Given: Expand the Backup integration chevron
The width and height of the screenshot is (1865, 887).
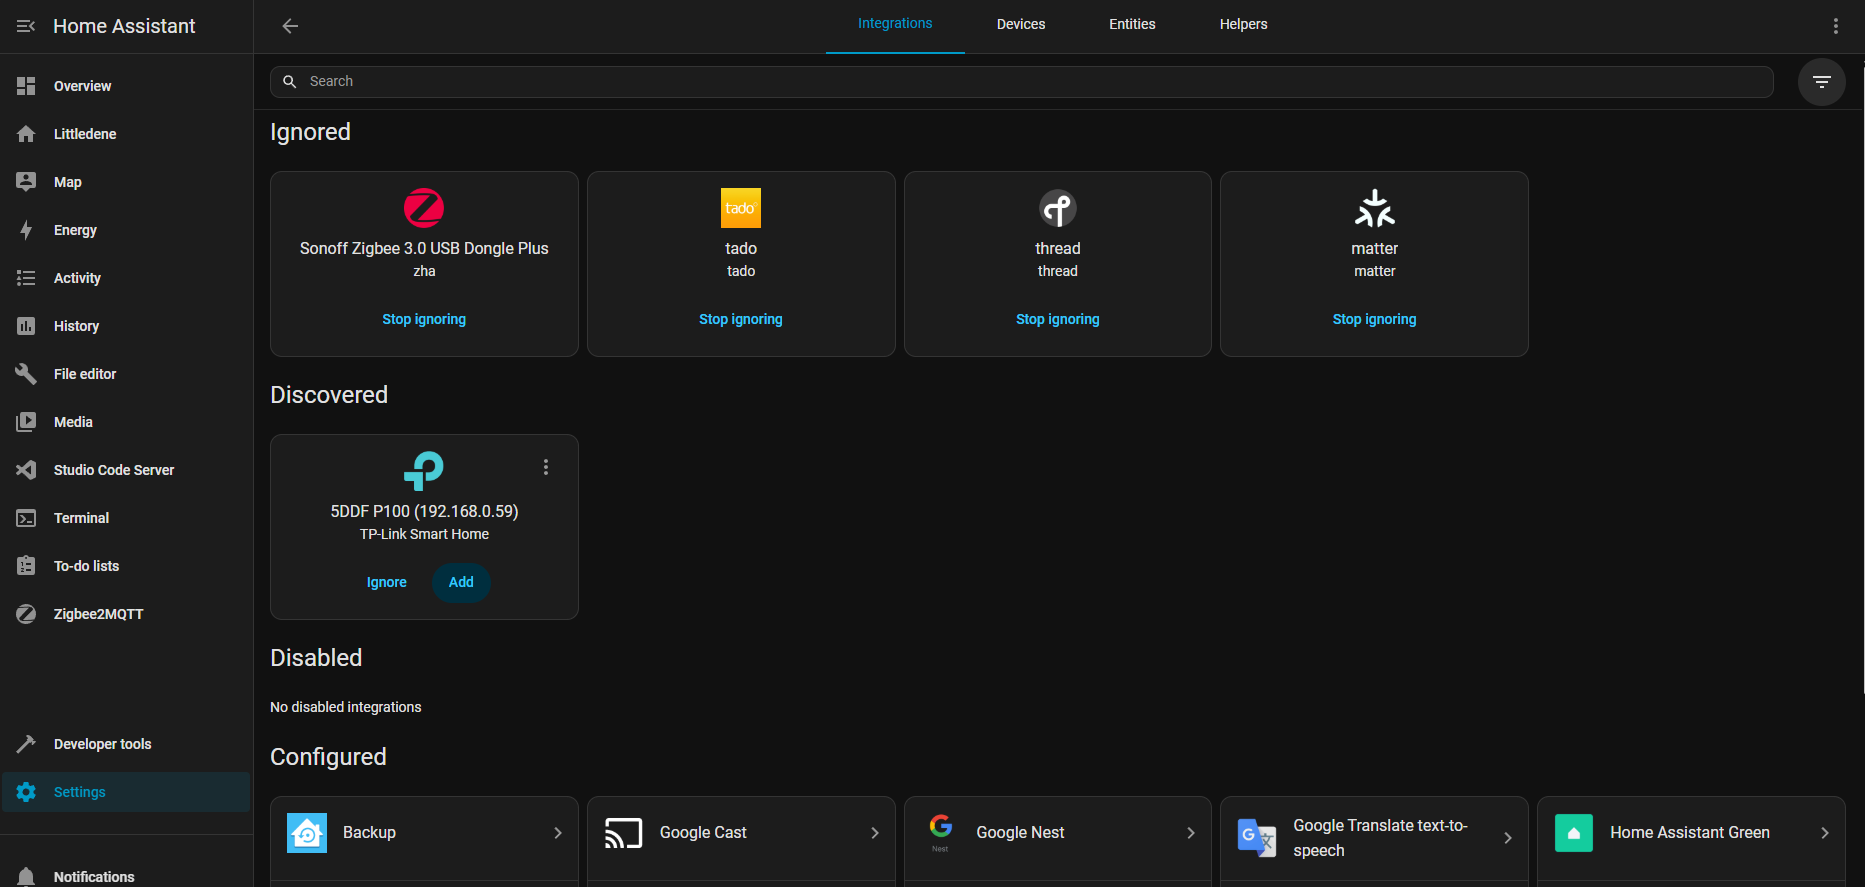Looking at the screenshot, I should (x=558, y=833).
